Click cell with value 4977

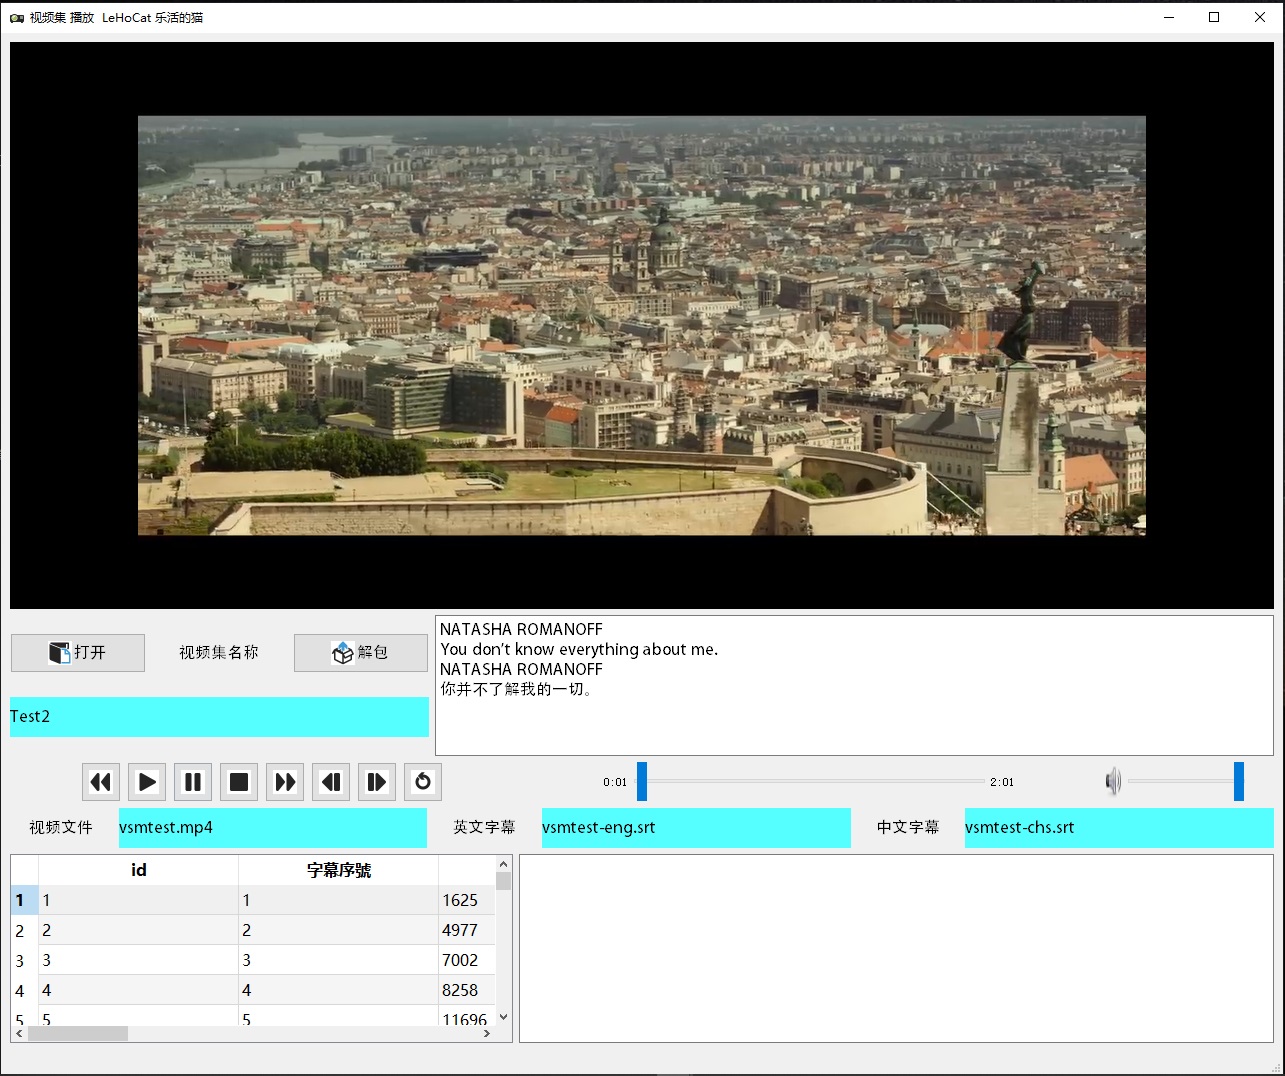coord(466,930)
